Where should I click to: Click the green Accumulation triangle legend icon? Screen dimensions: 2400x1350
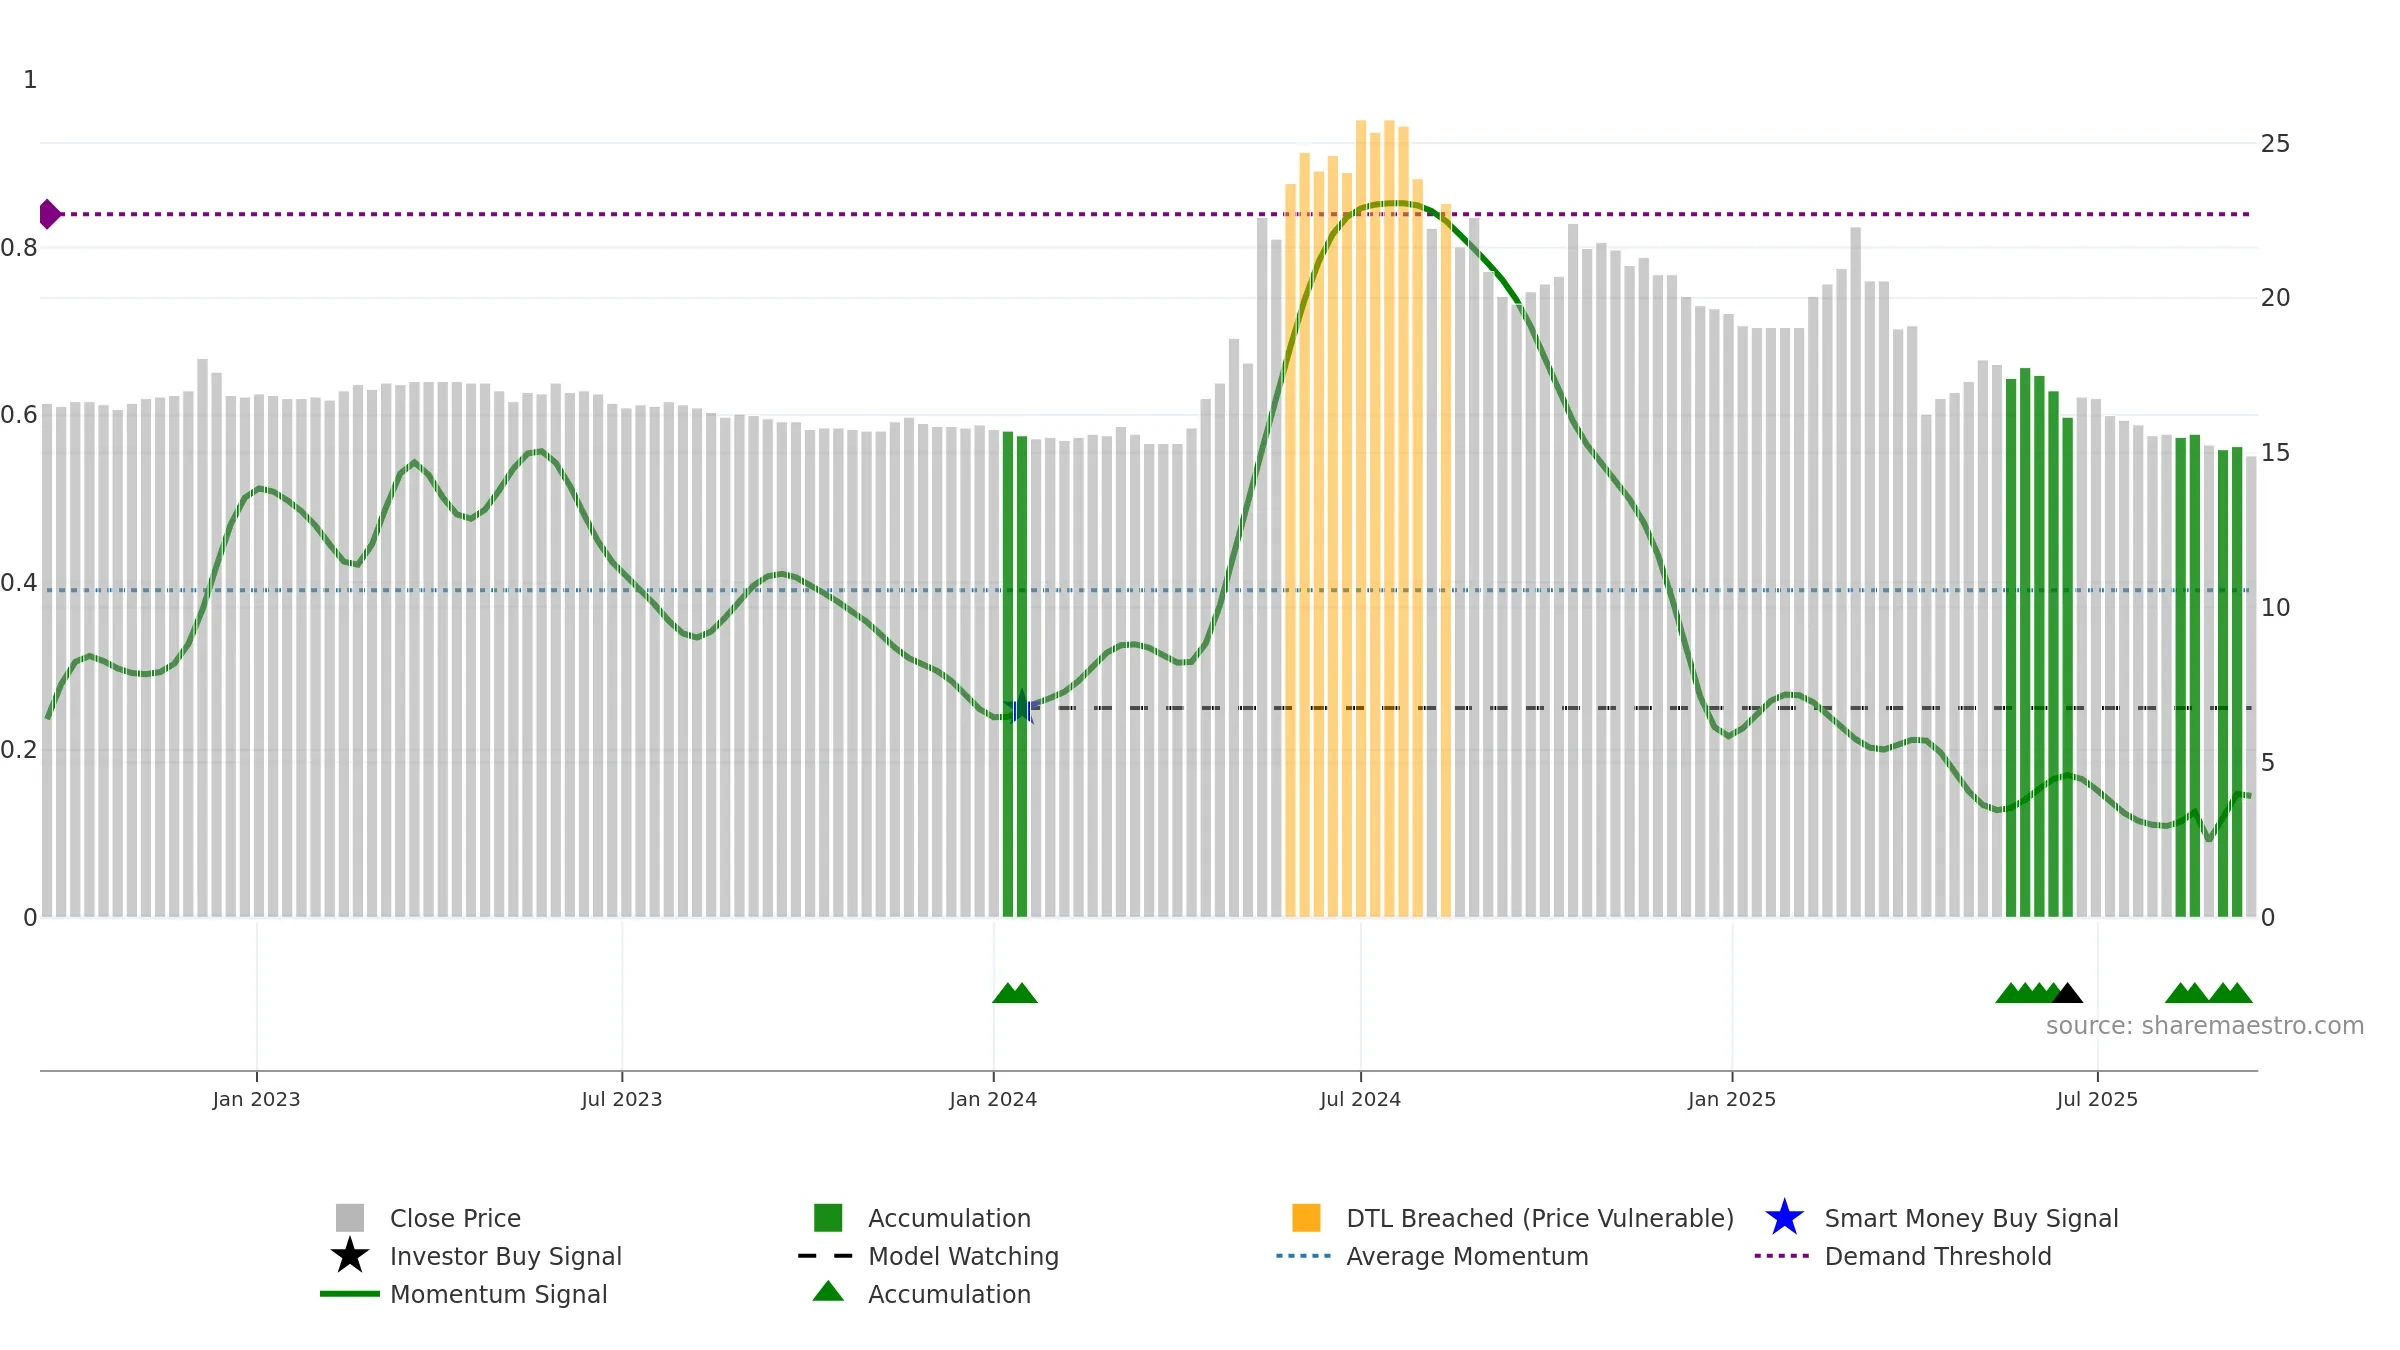(828, 1292)
